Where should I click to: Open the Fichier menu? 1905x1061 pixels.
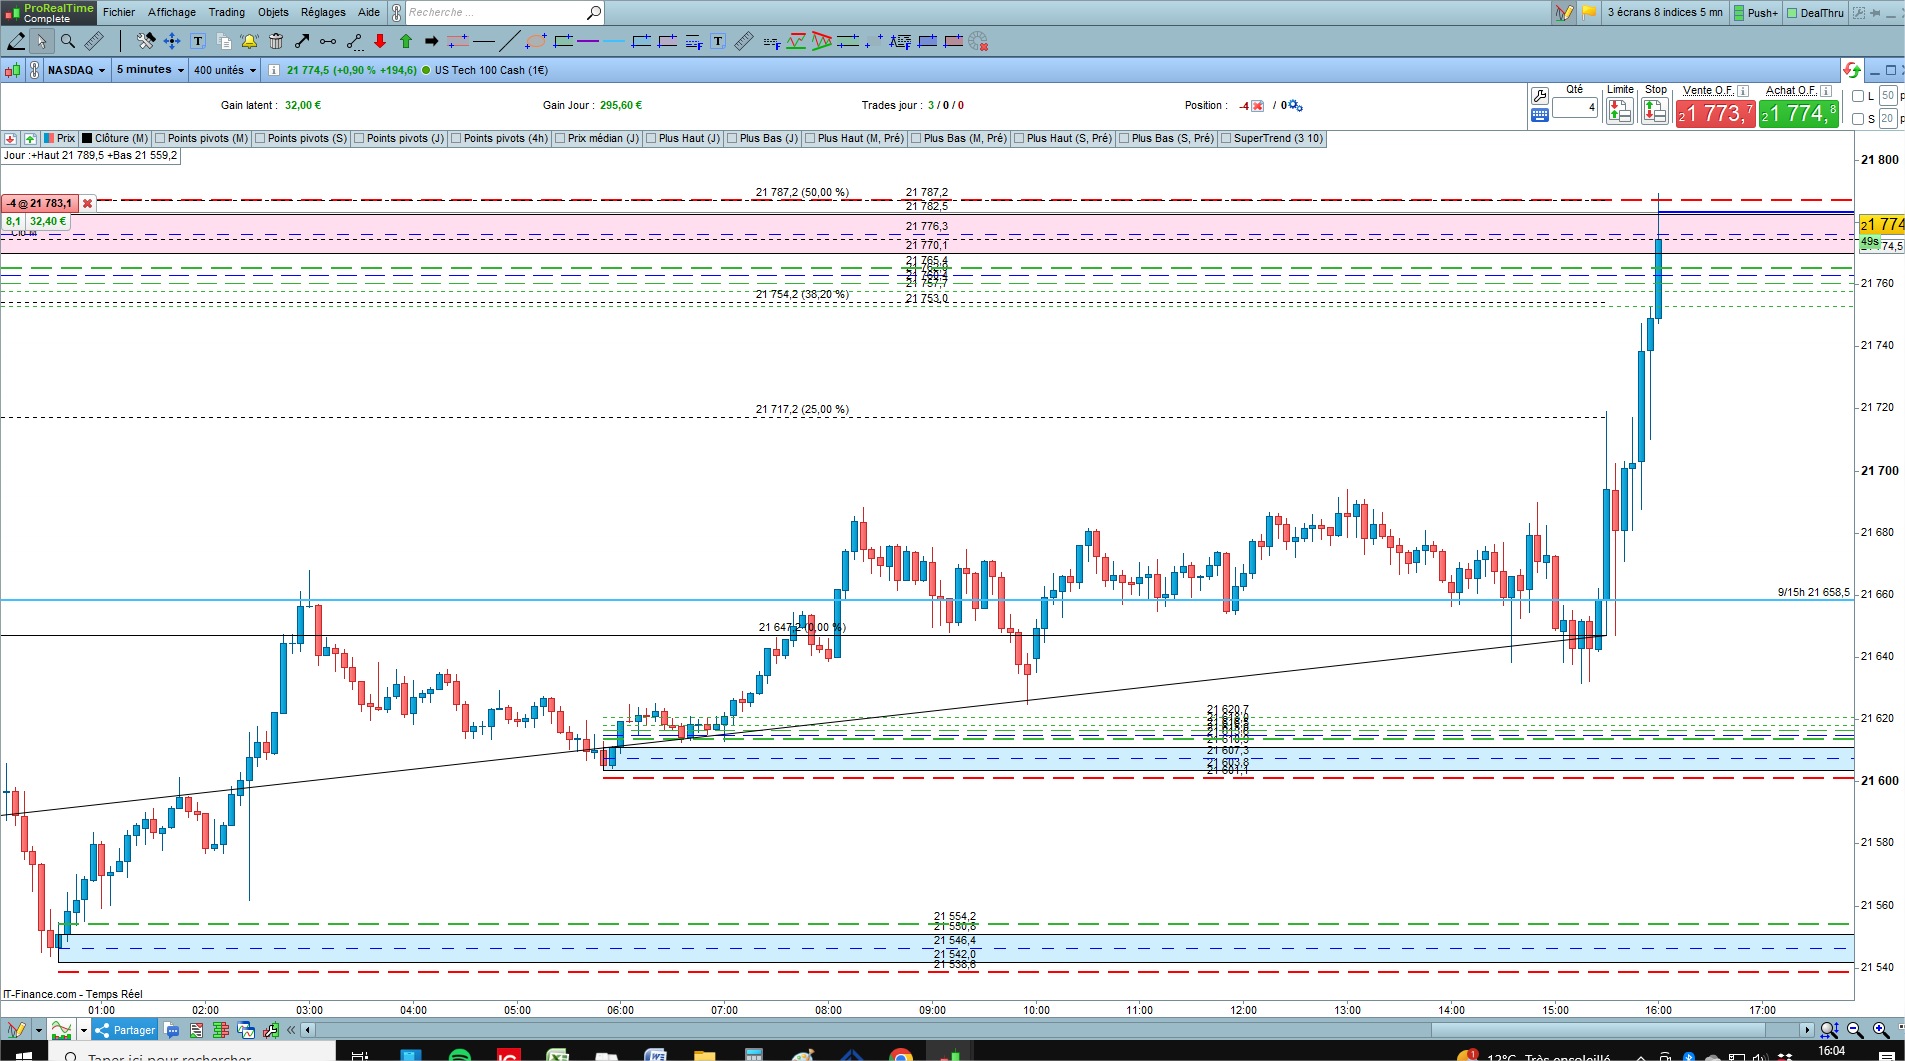(x=119, y=12)
